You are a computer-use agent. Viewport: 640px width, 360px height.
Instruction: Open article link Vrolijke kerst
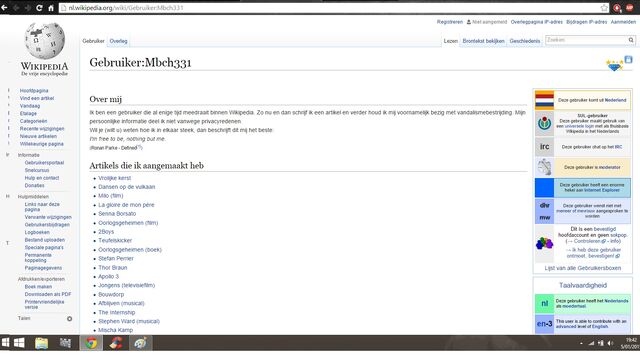point(115,178)
